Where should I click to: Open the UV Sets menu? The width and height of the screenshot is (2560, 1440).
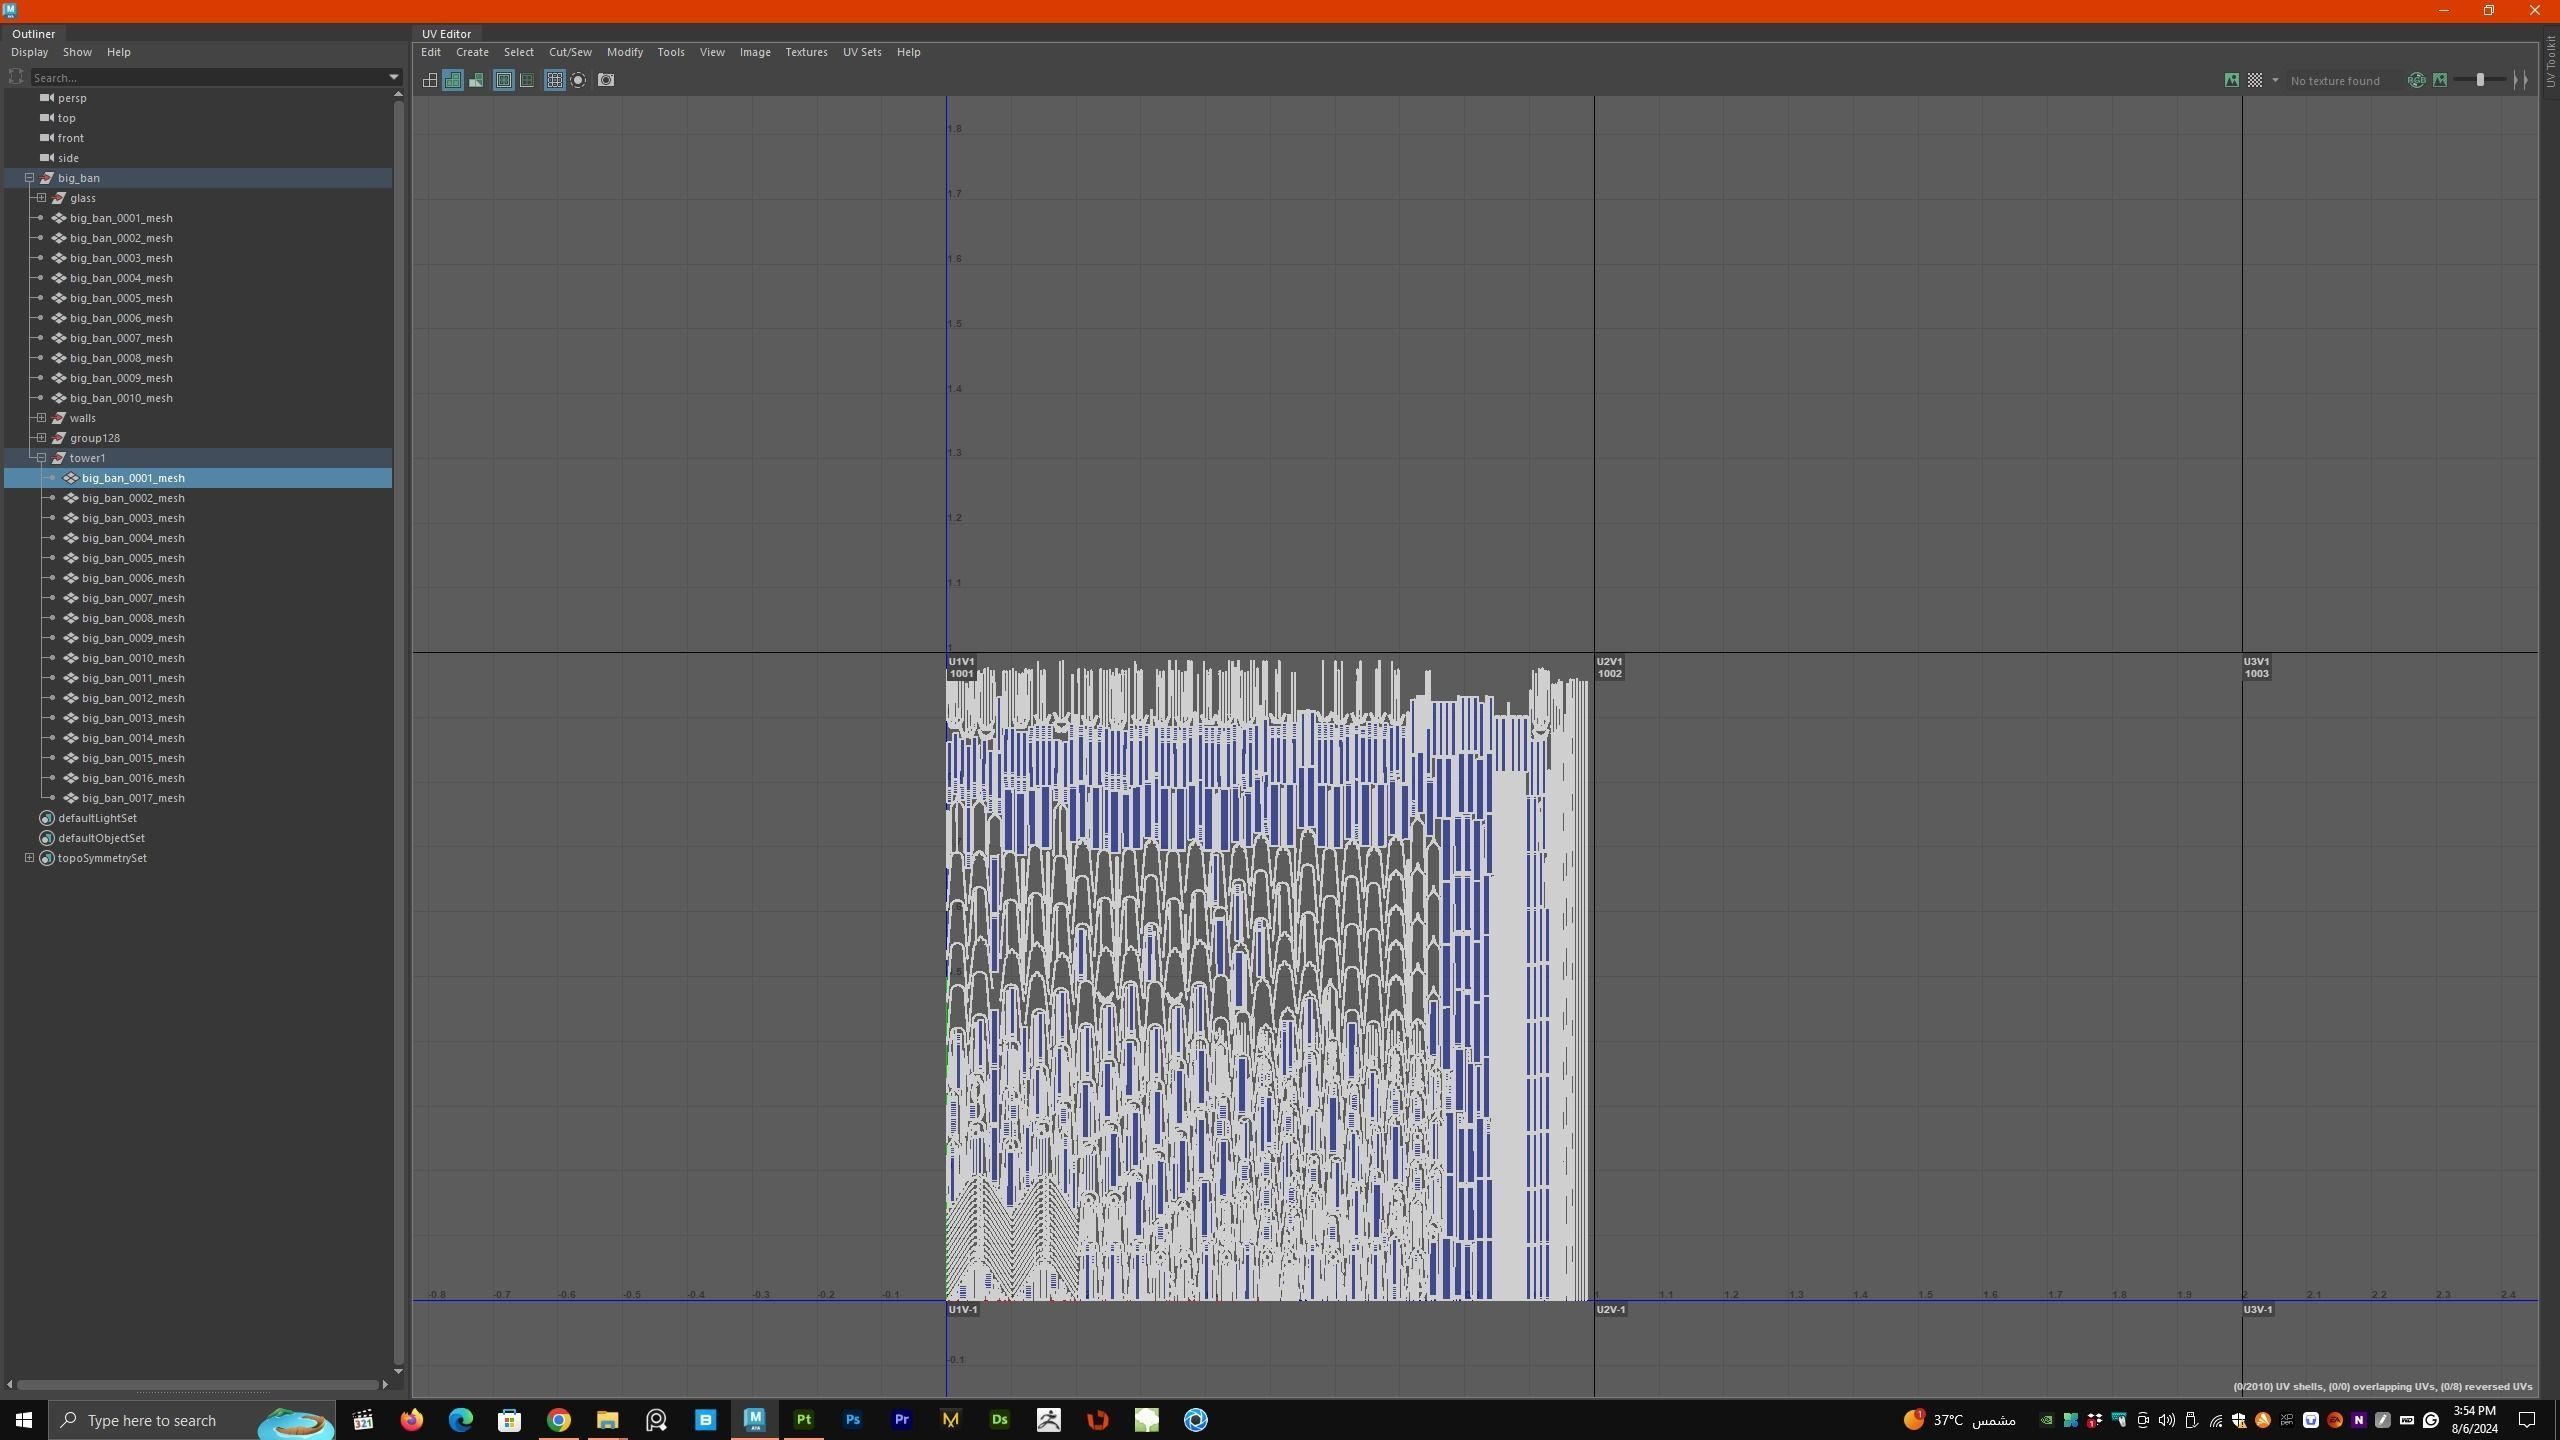click(x=861, y=52)
